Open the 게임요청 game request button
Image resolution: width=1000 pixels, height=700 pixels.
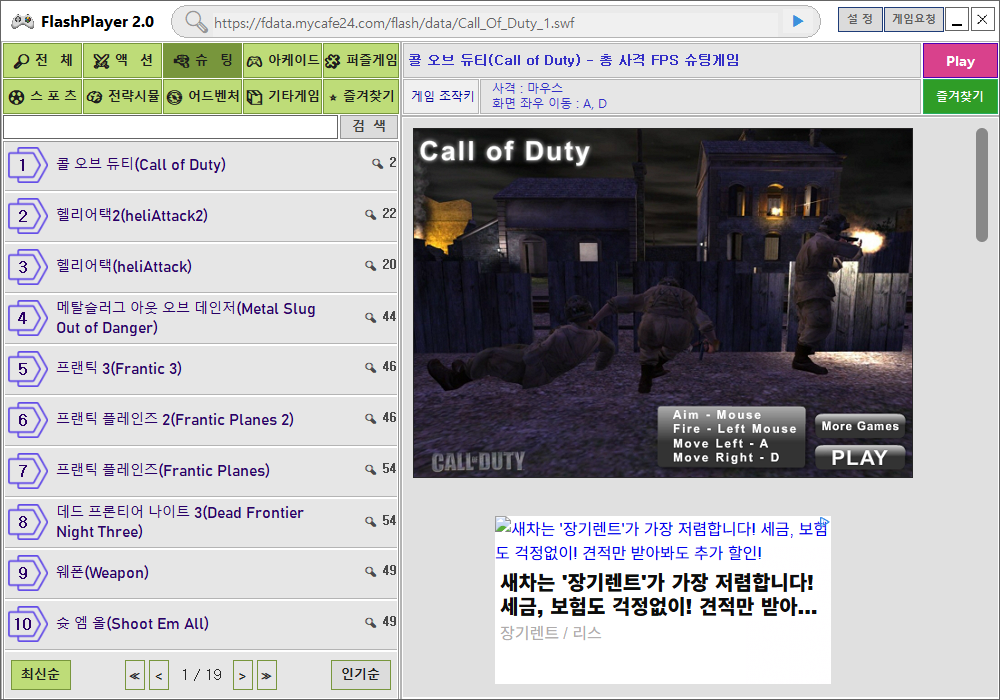pos(913,20)
